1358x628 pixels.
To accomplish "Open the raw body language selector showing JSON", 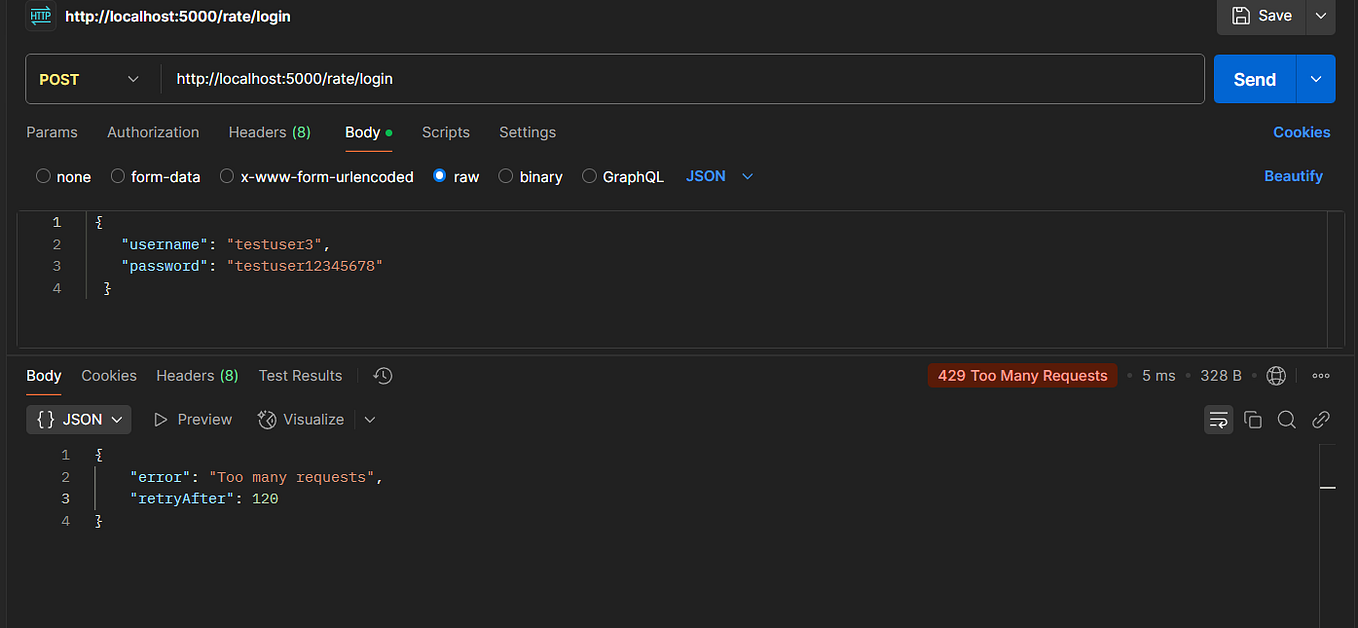I will 719,176.
